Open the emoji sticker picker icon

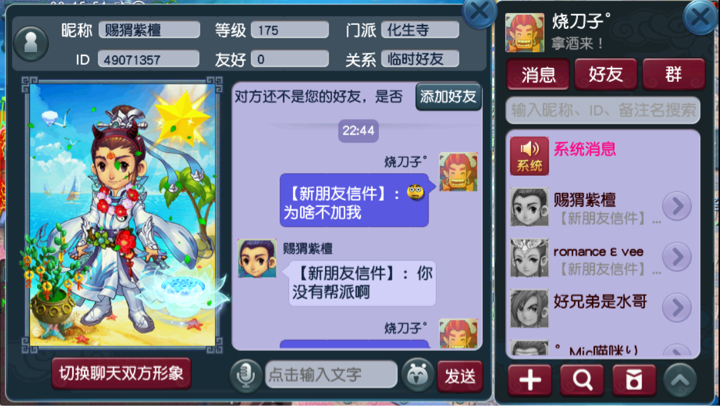pos(418,375)
